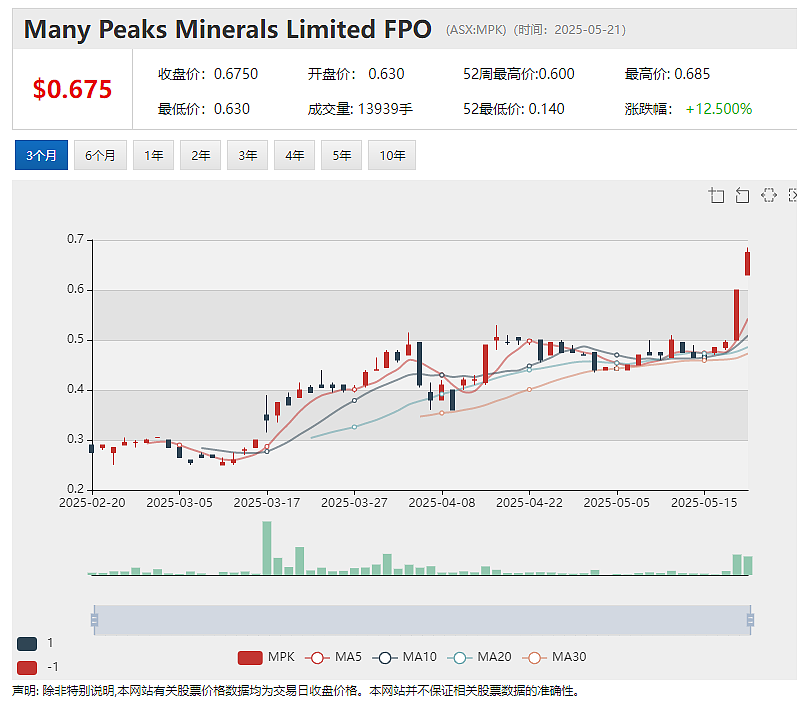Click the red swatch labeled -1
The image size is (811, 705).
click(x=27, y=668)
